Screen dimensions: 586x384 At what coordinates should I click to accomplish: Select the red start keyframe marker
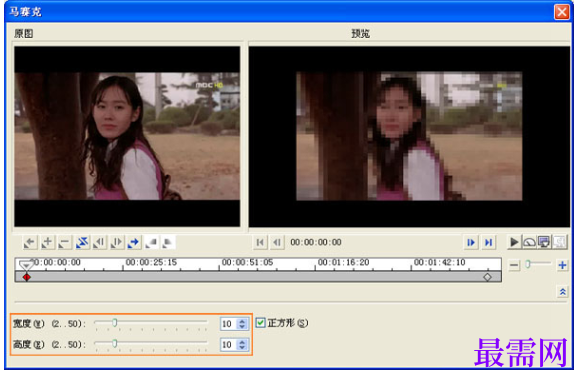[27, 277]
